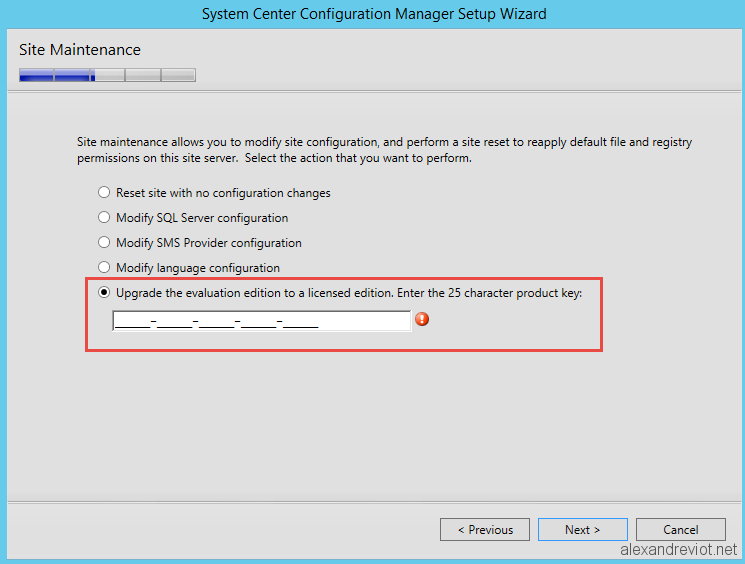Focus the 25 character product key field
This screenshot has height=564, width=745.
262,321
